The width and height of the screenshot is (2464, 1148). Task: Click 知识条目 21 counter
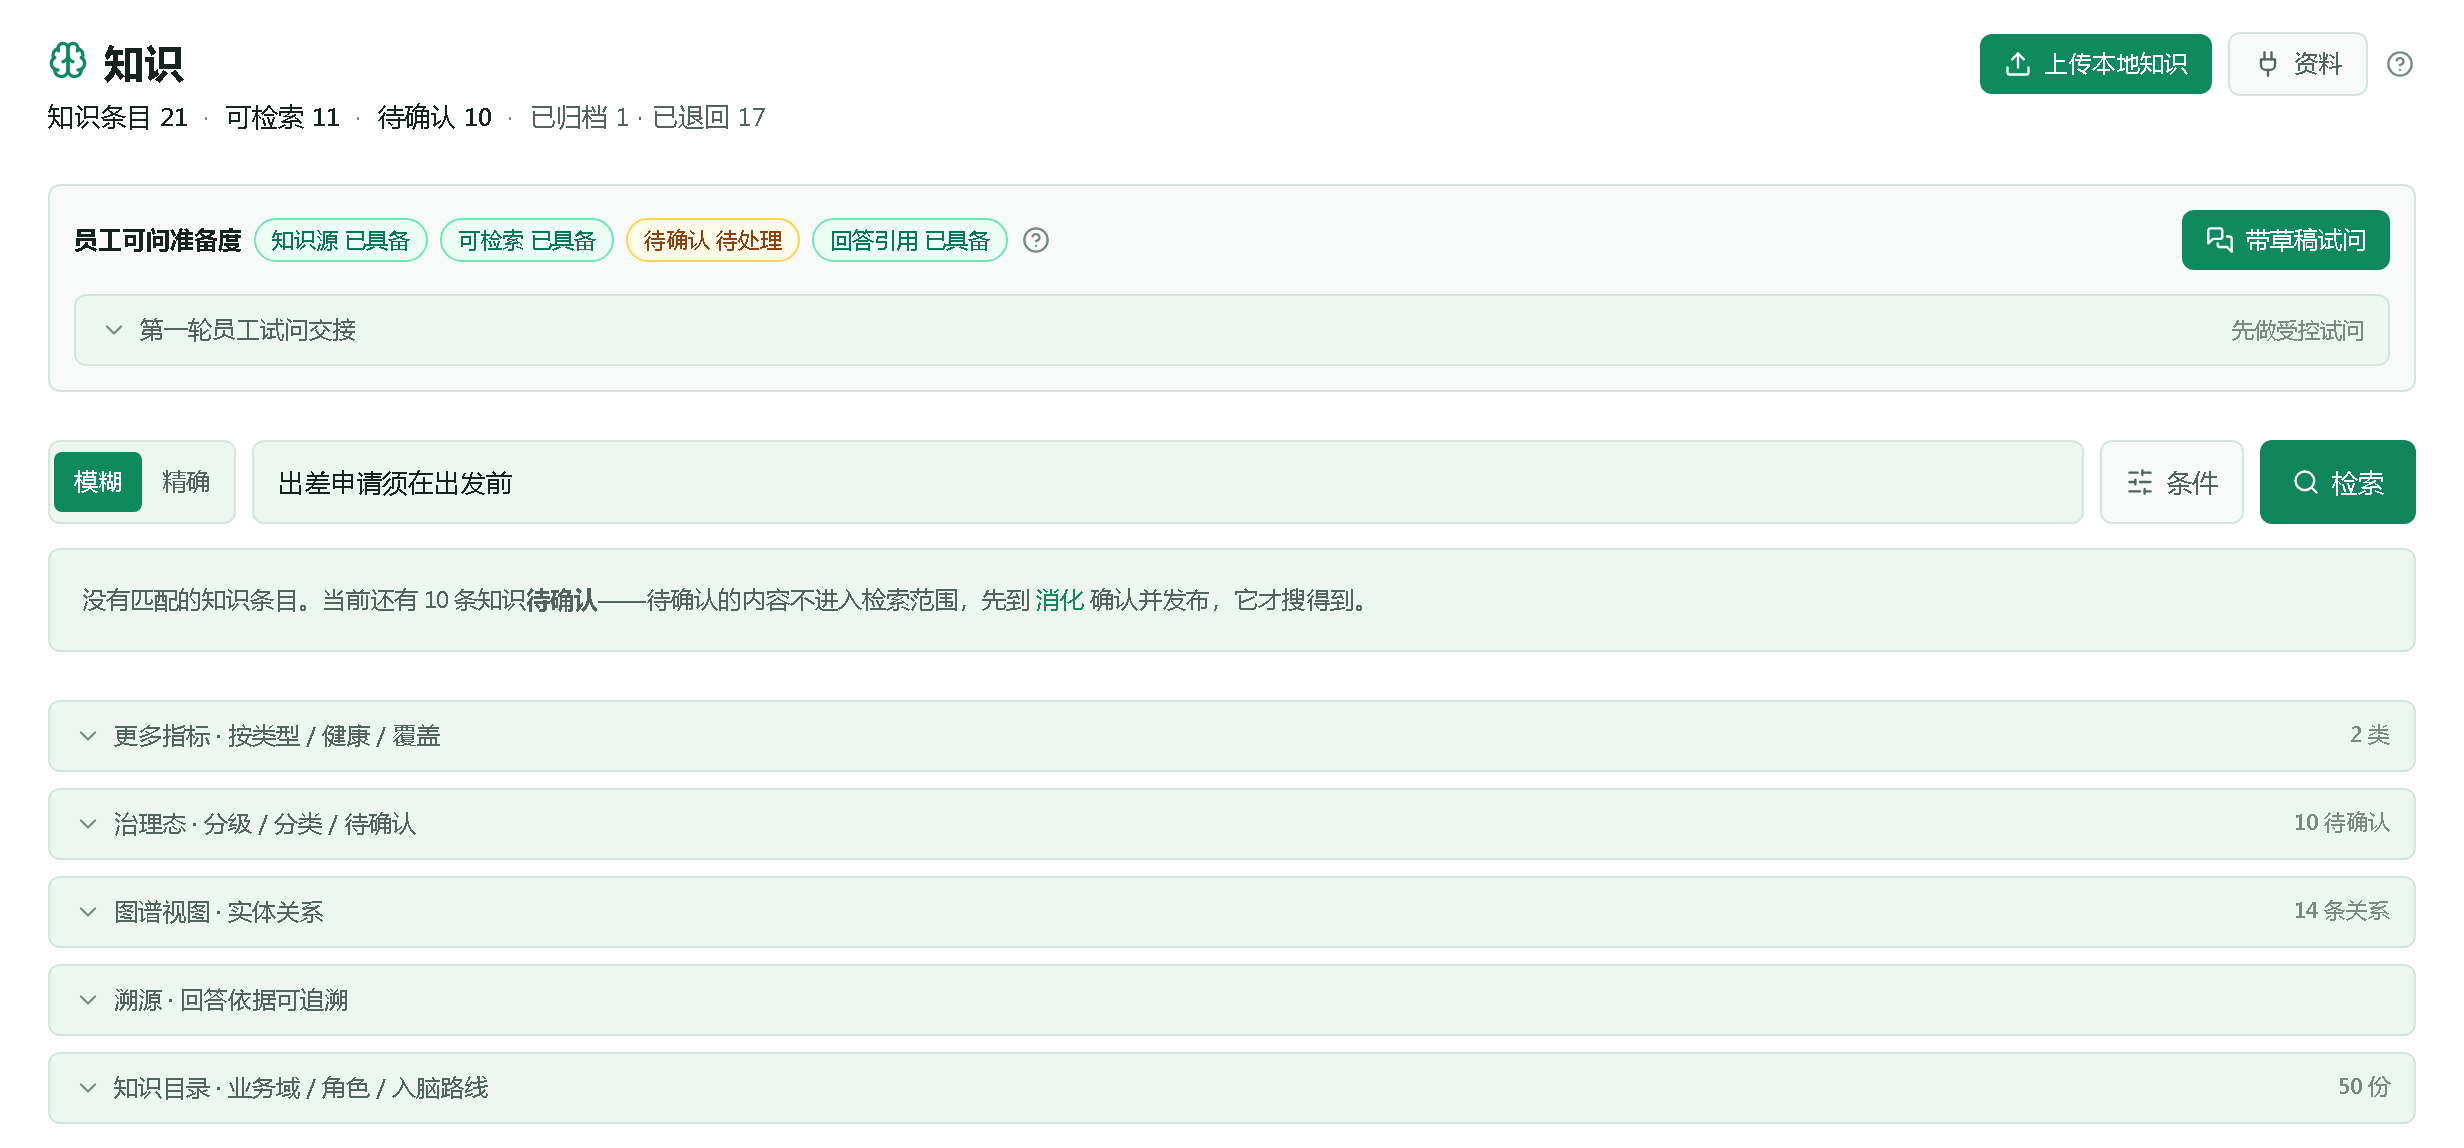coord(118,117)
